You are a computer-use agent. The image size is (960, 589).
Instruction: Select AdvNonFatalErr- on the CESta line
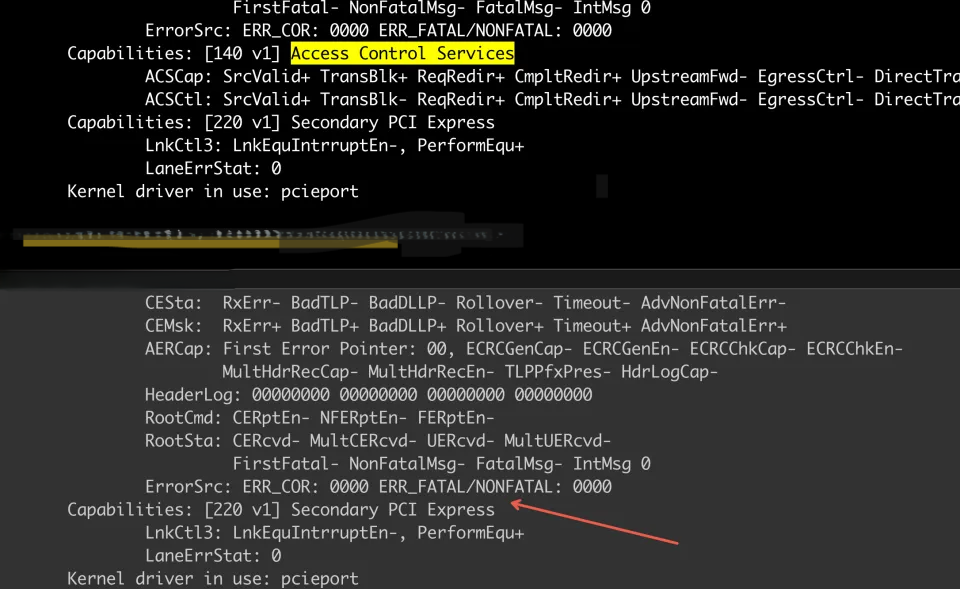[x=714, y=303]
